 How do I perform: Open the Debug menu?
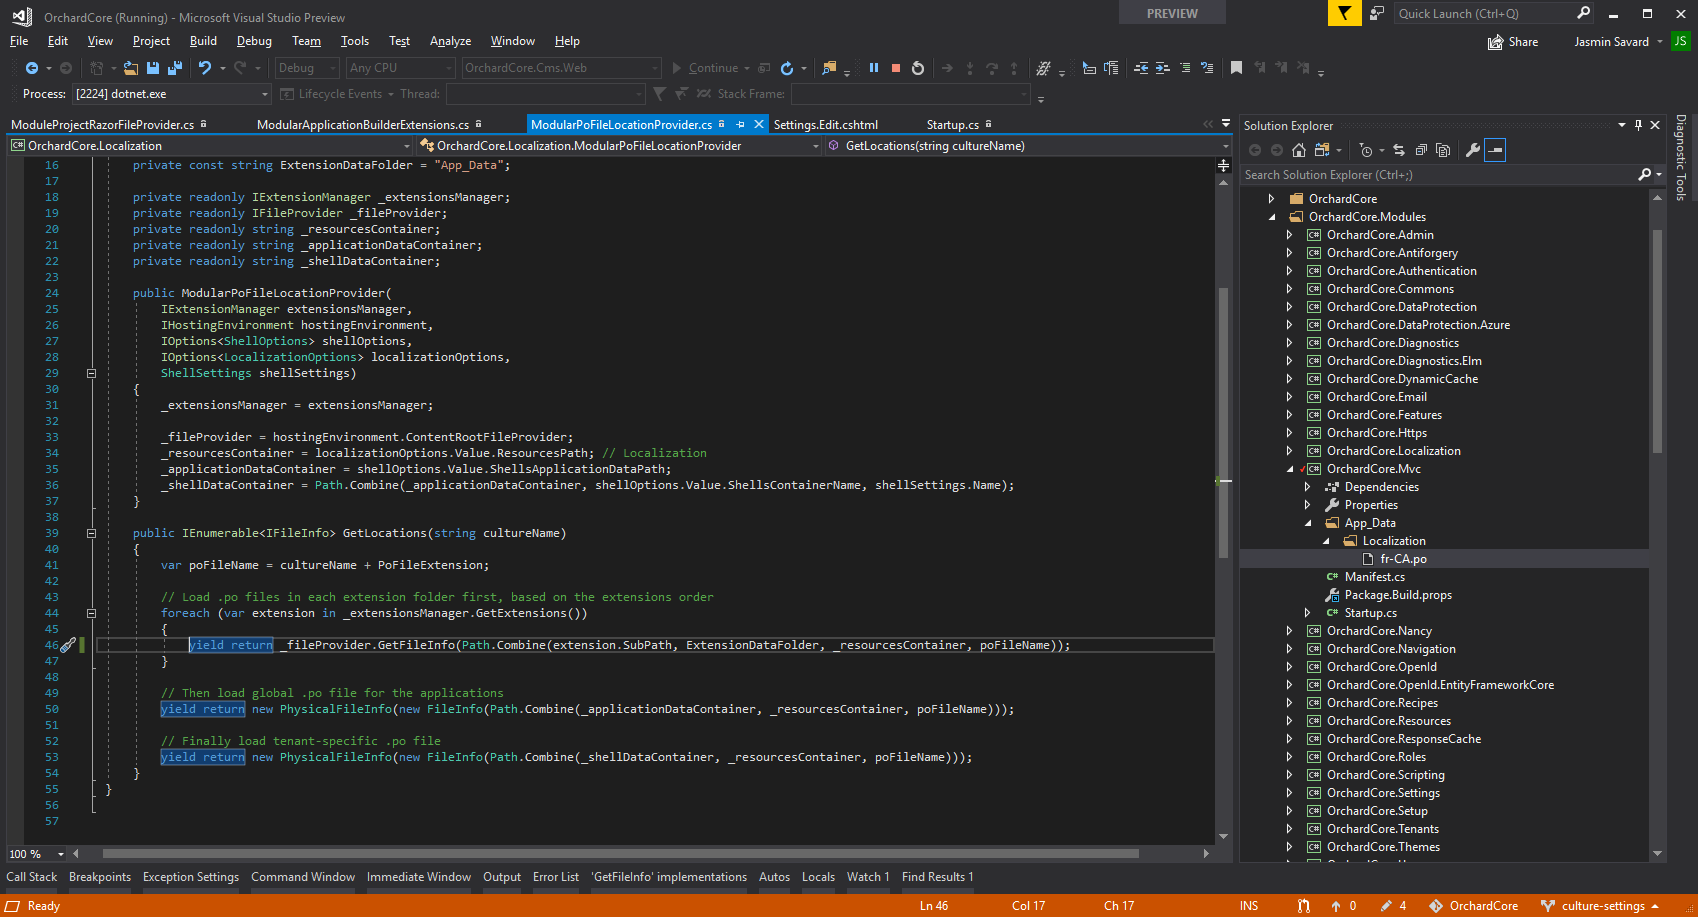[x=254, y=41]
